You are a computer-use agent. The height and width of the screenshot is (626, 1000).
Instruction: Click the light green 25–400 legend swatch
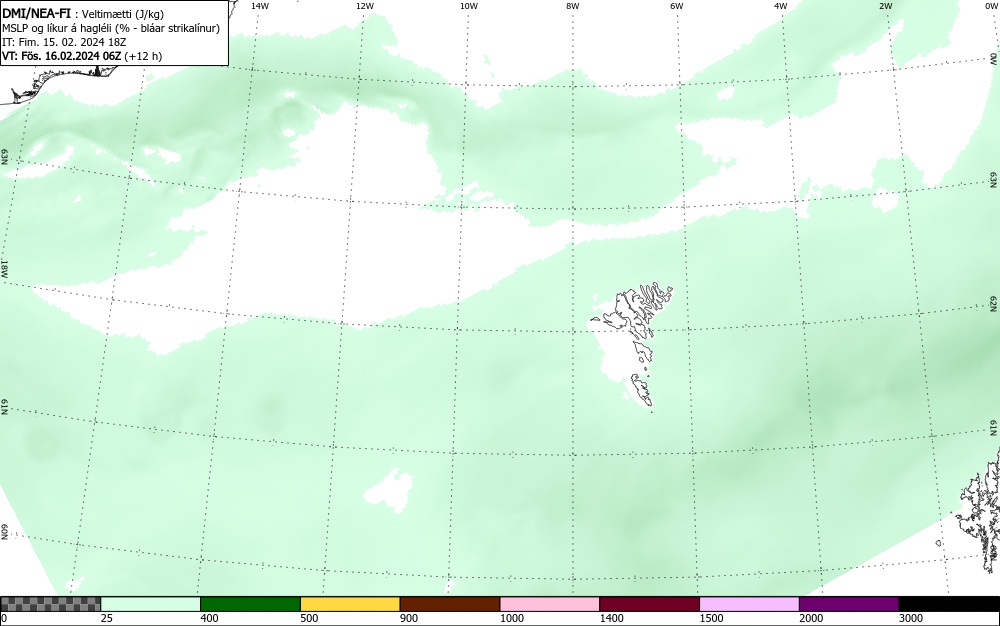(151, 604)
